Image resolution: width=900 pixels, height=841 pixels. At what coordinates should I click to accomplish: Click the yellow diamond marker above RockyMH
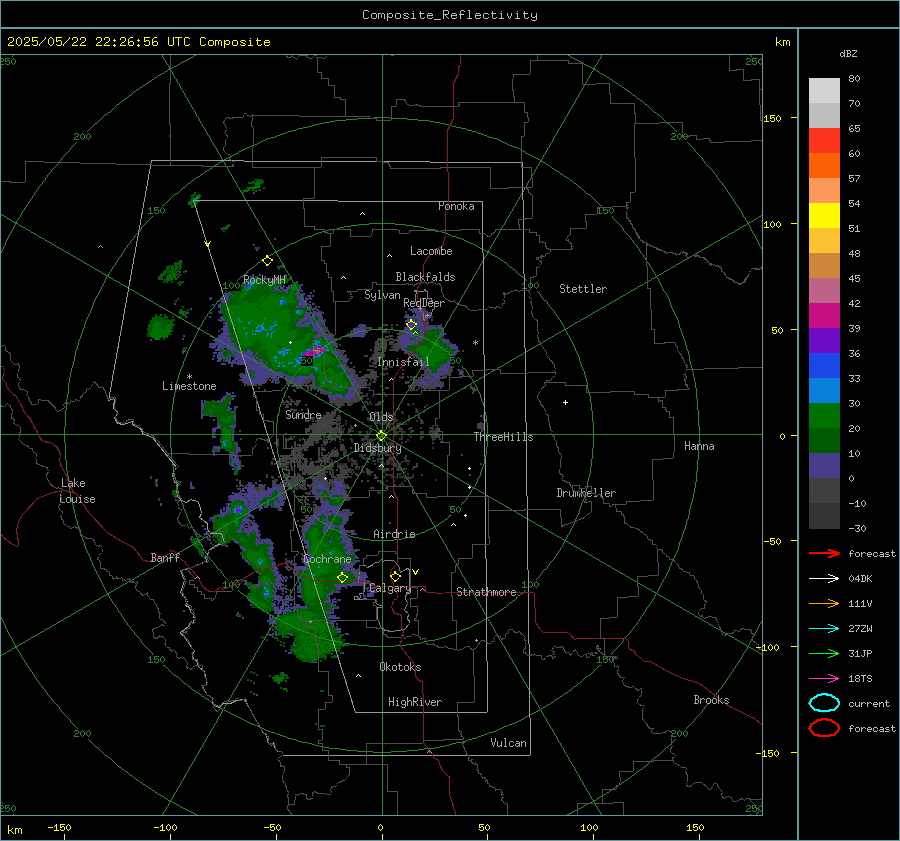coord(267,261)
